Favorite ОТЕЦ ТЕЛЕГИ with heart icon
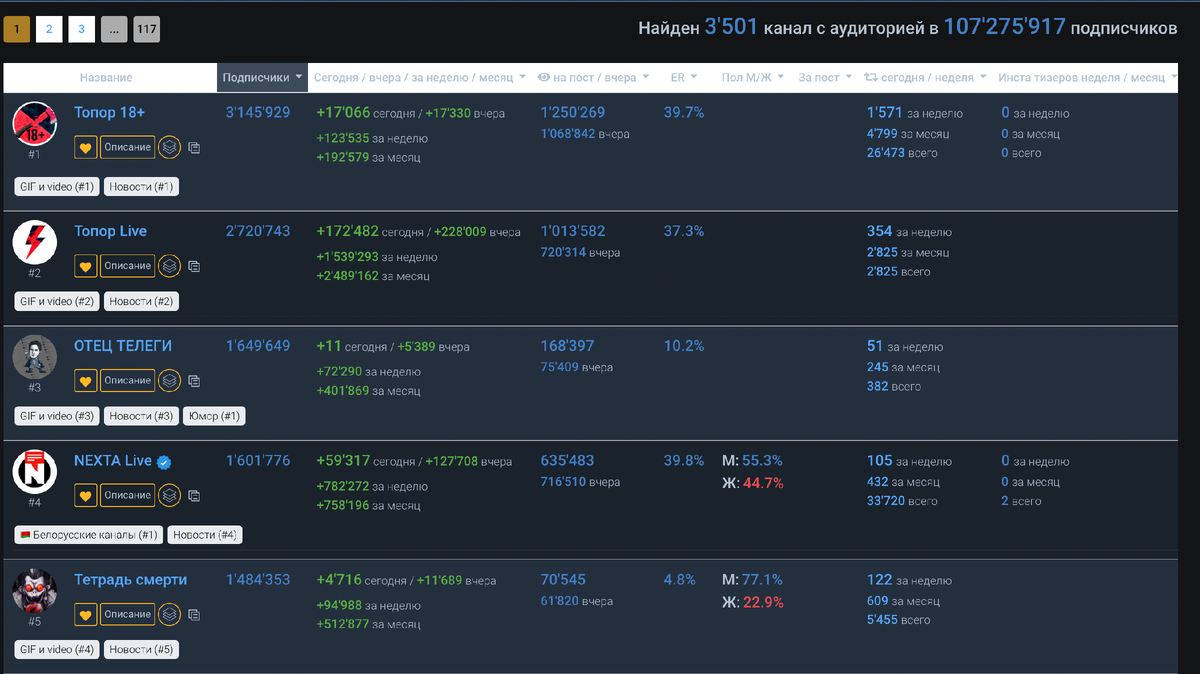This screenshot has width=1200, height=674. click(86, 380)
